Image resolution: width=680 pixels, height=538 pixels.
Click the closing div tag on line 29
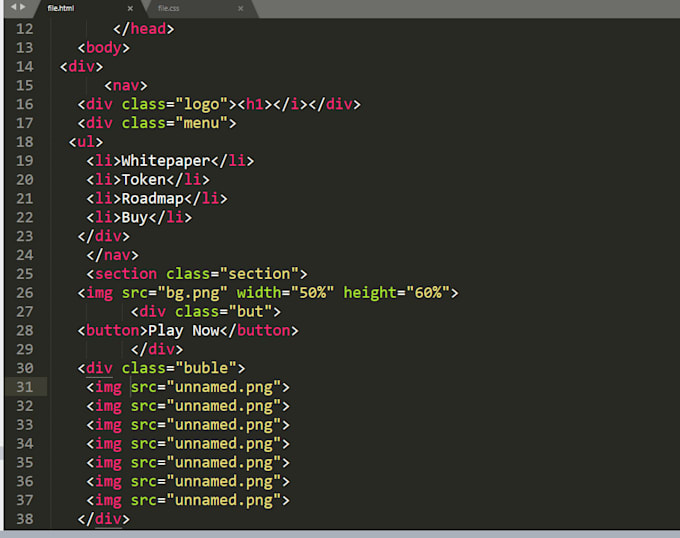point(157,349)
